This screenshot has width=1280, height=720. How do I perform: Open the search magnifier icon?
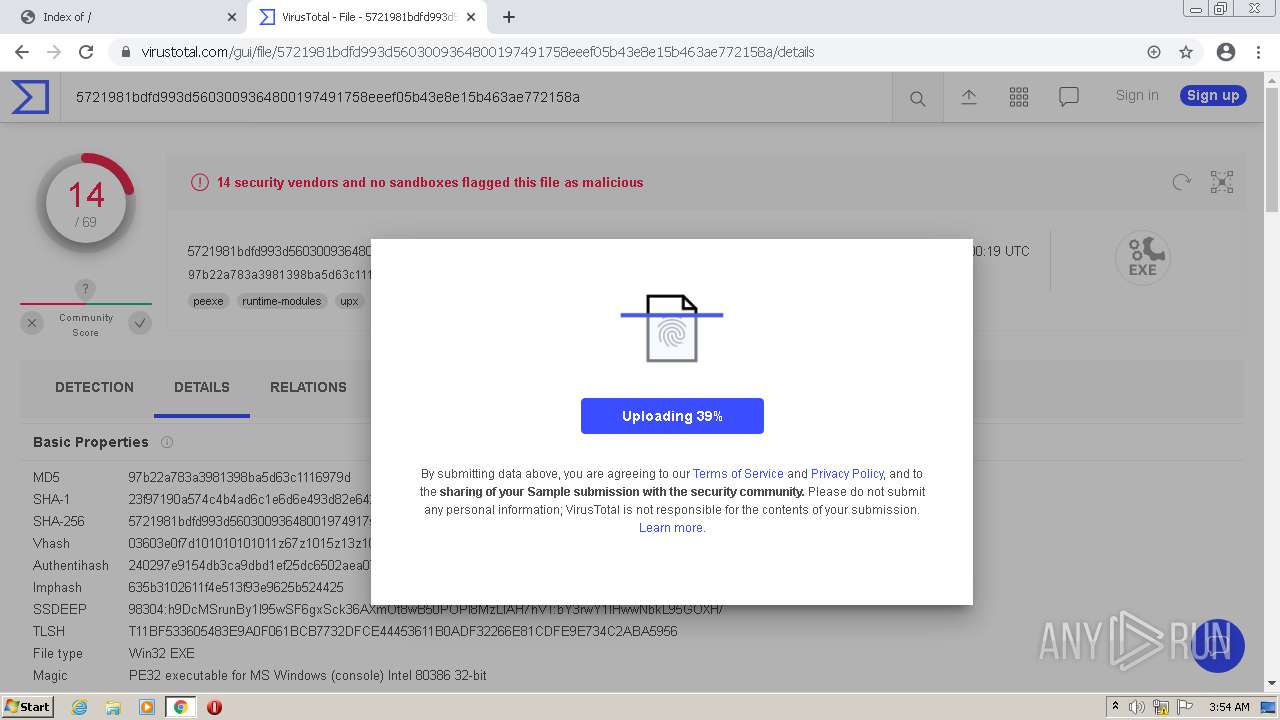(x=917, y=98)
